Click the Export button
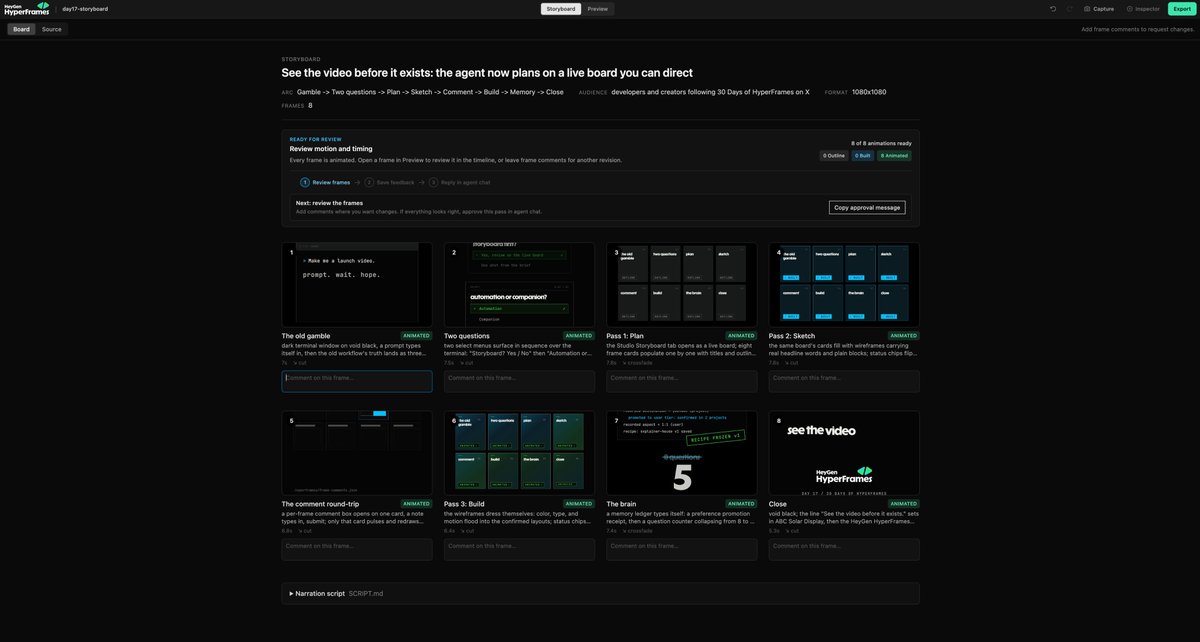Screen dimensions: 1200x642 click(1181, 9)
